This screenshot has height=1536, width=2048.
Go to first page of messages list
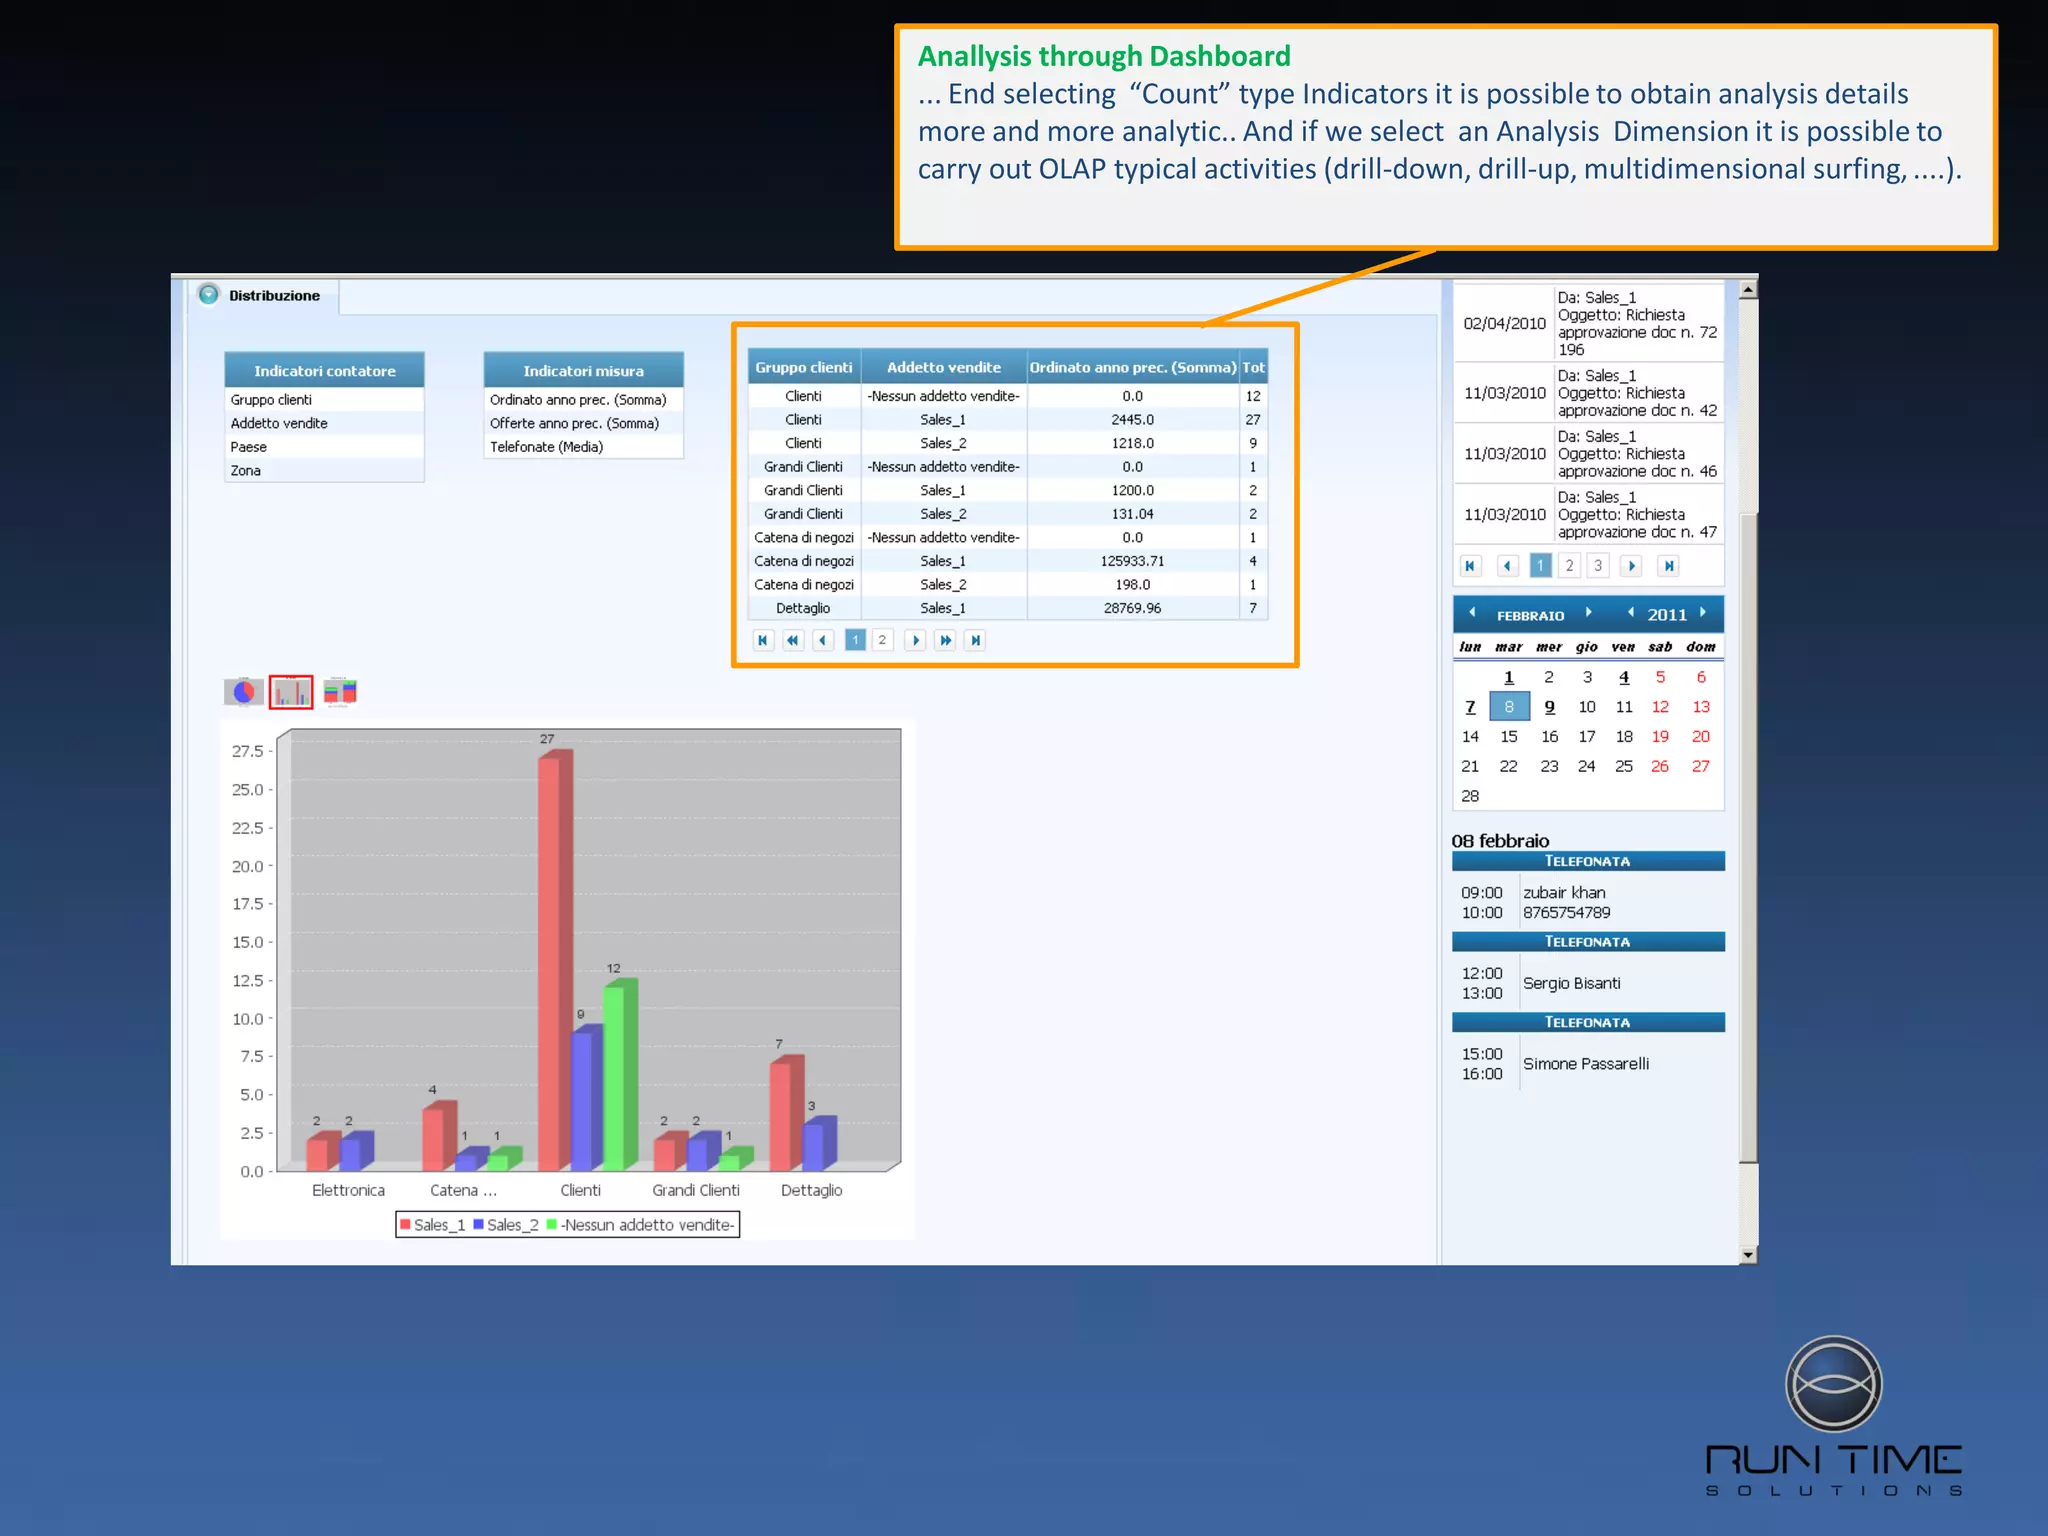point(1470,566)
